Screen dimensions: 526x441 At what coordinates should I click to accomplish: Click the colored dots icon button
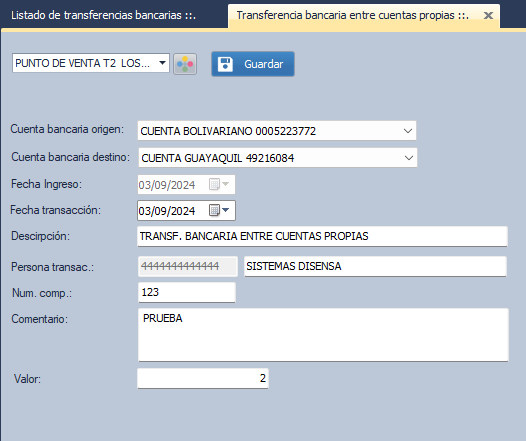pyautogui.click(x=185, y=64)
